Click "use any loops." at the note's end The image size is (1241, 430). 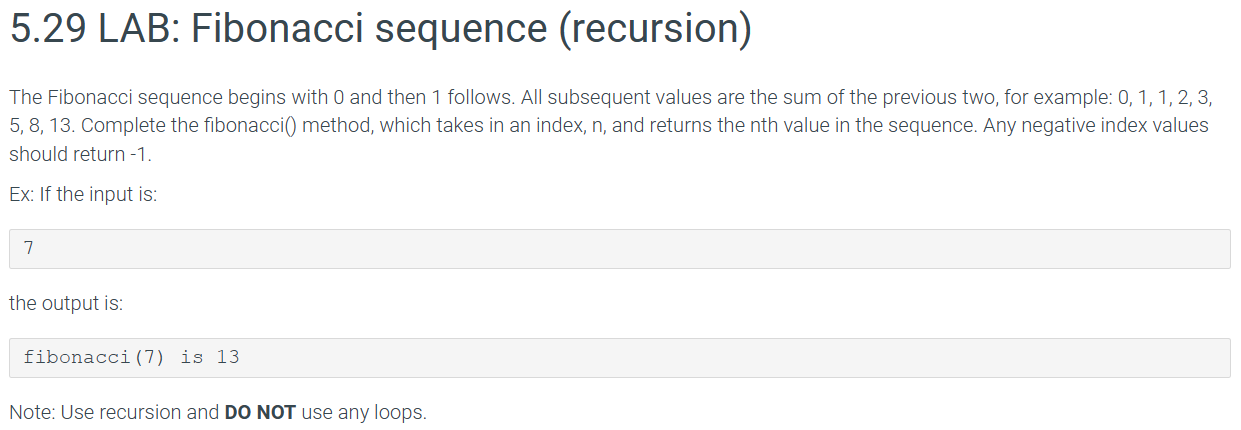(363, 412)
